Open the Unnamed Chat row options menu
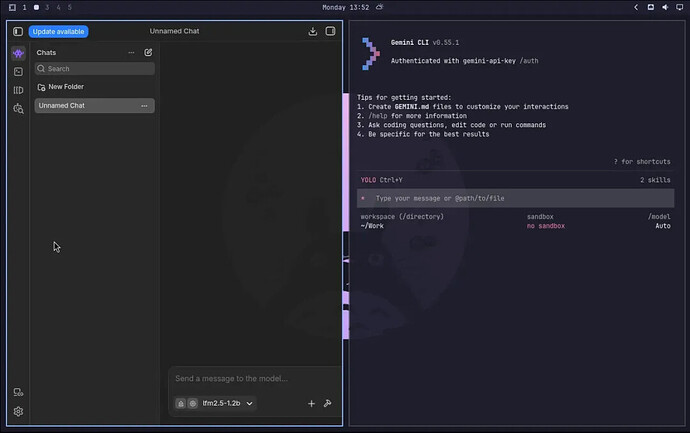690x433 pixels. [x=144, y=106]
